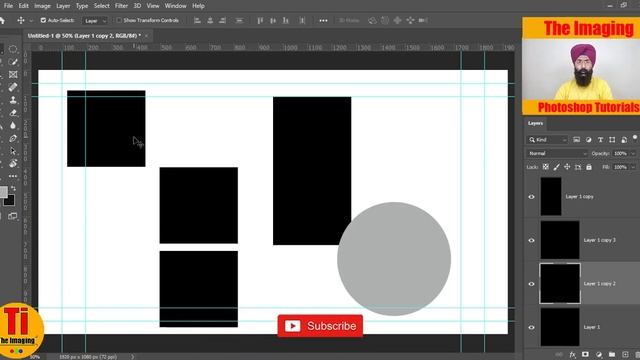The image size is (640, 360).
Task: Click the screen mode icon in toolbar
Action: (x=13, y=216)
